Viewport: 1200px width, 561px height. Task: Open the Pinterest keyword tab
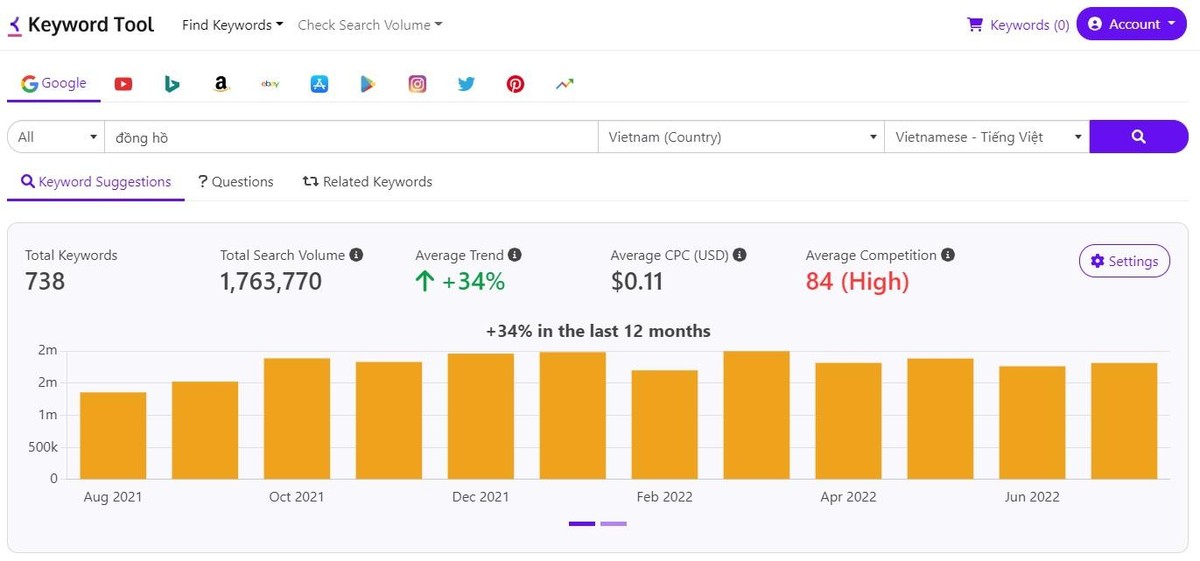(x=515, y=84)
